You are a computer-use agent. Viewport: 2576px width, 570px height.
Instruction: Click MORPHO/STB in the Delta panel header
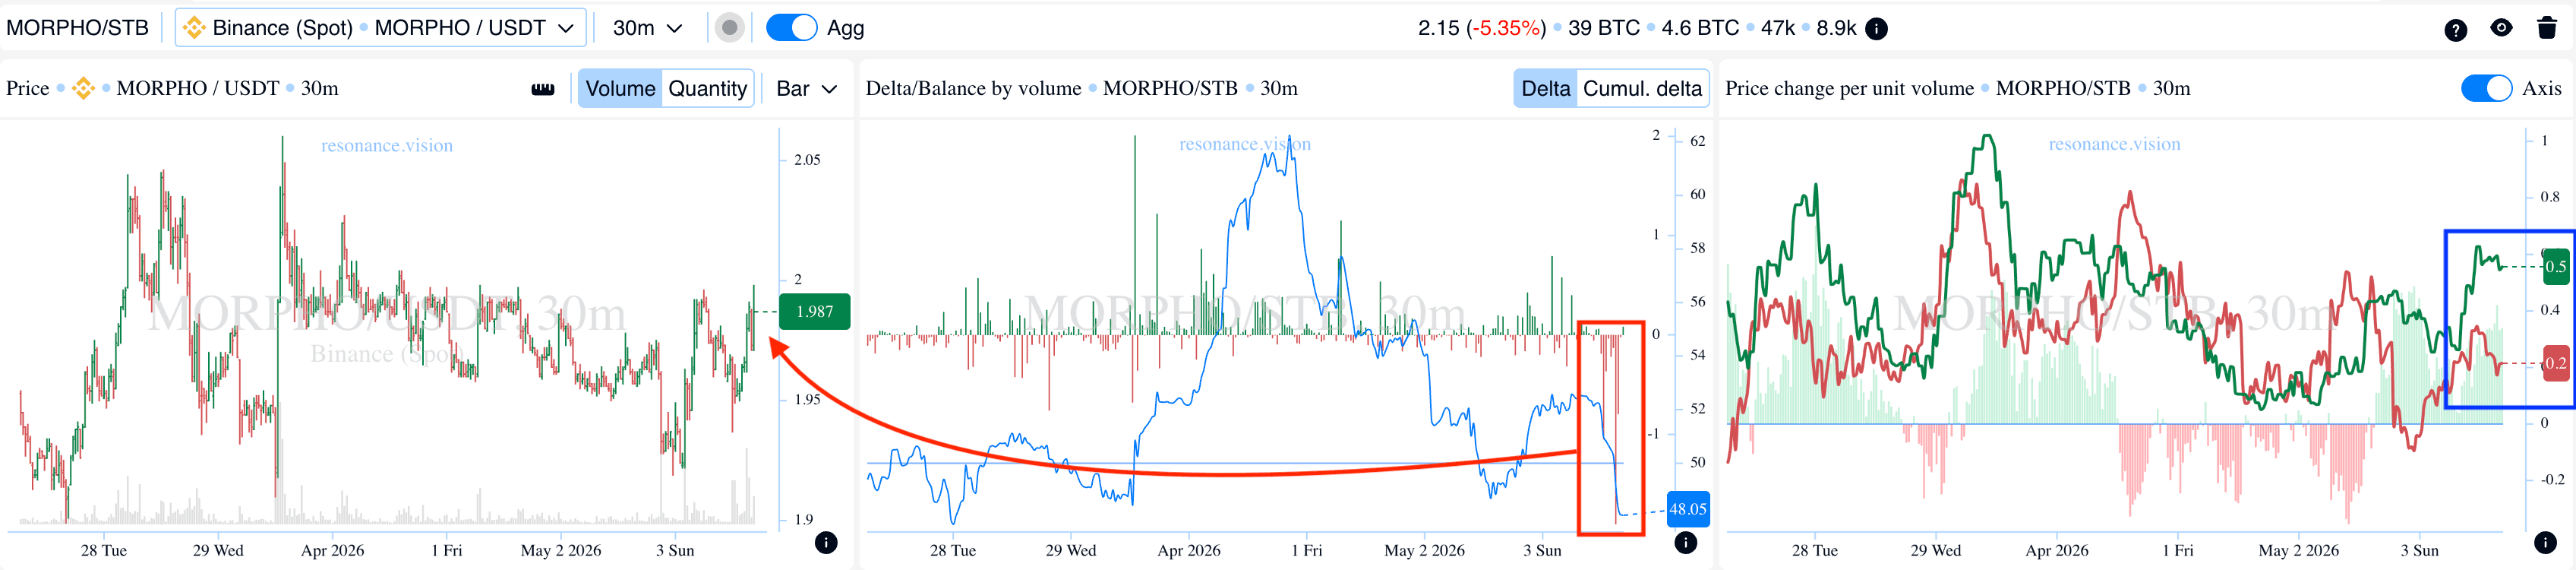(1170, 88)
